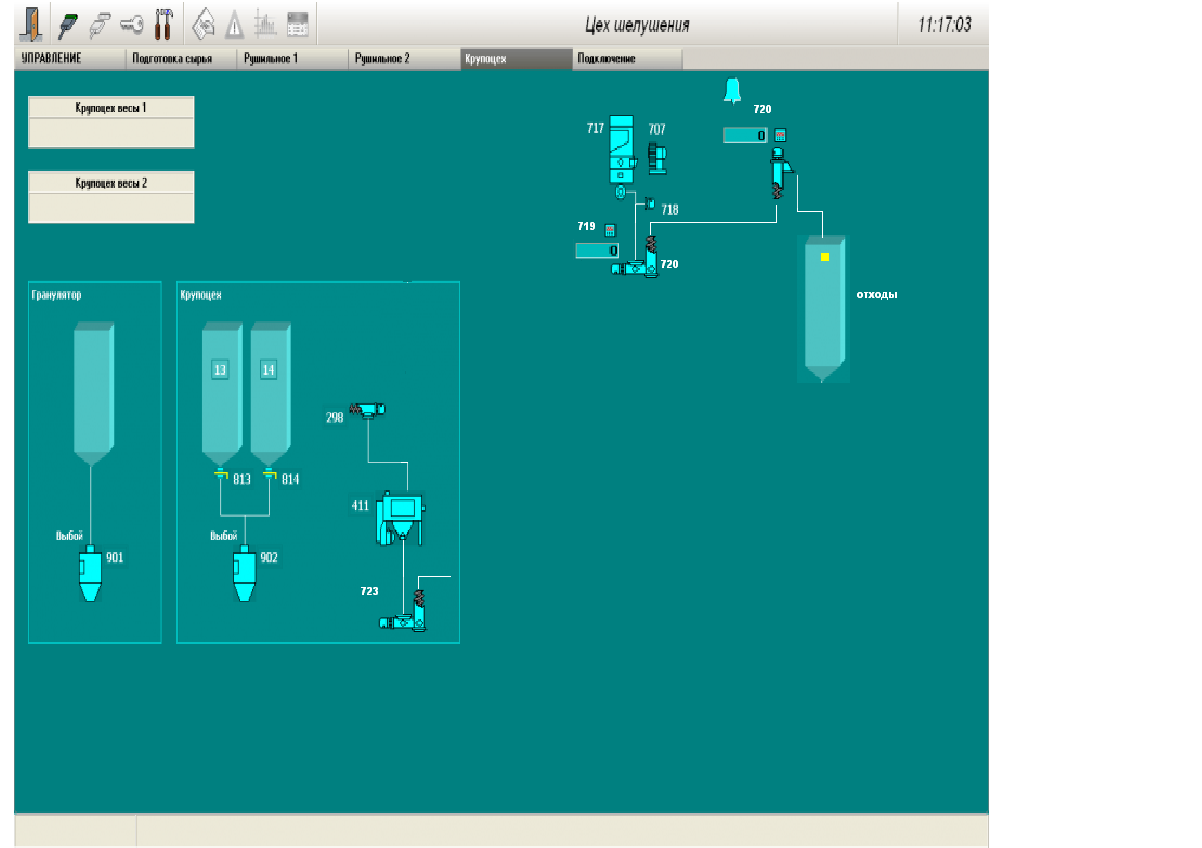The image size is (1202, 848).
Task: Click the key icon in toolbar
Action: [x=130, y=23]
